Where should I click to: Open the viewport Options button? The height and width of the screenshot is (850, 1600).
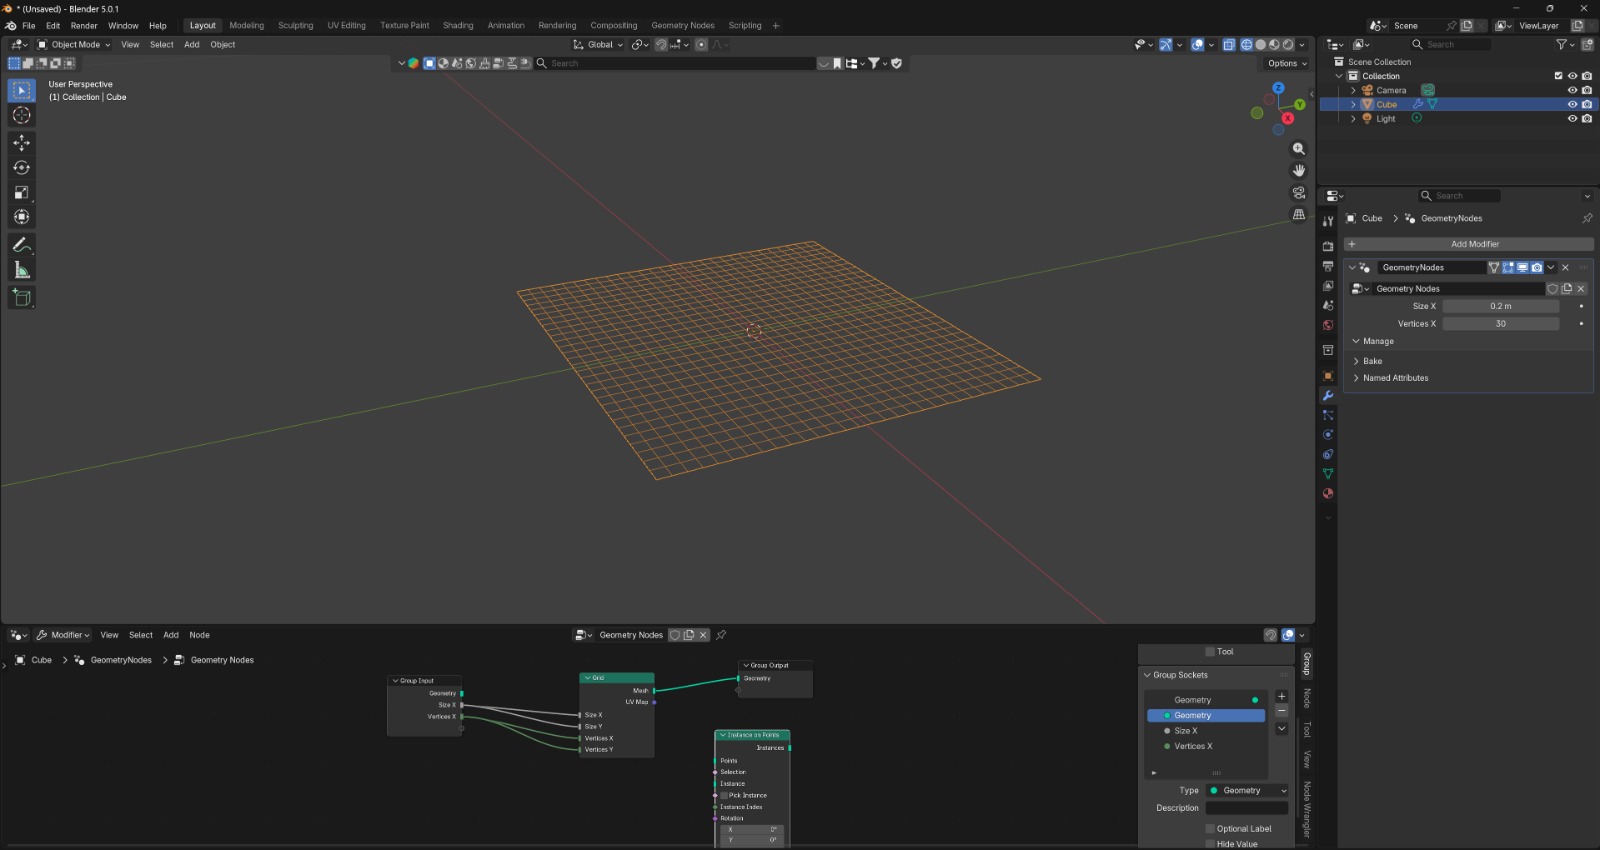click(x=1286, y=63)
